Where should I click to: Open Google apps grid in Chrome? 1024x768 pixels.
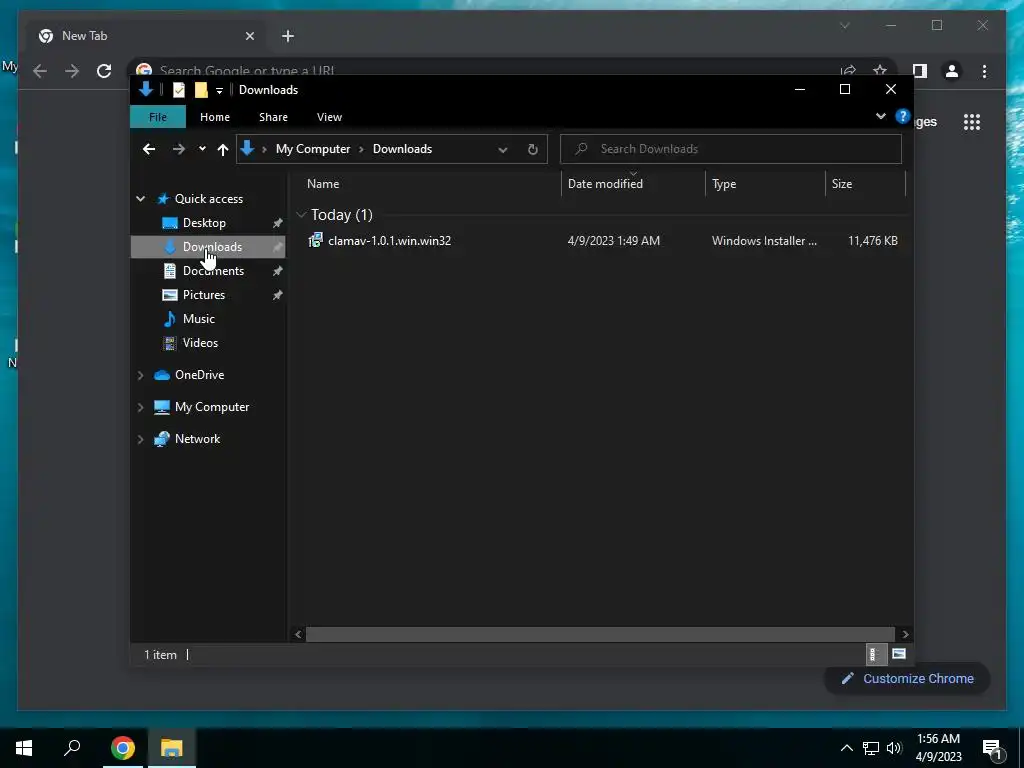point(972,121)
